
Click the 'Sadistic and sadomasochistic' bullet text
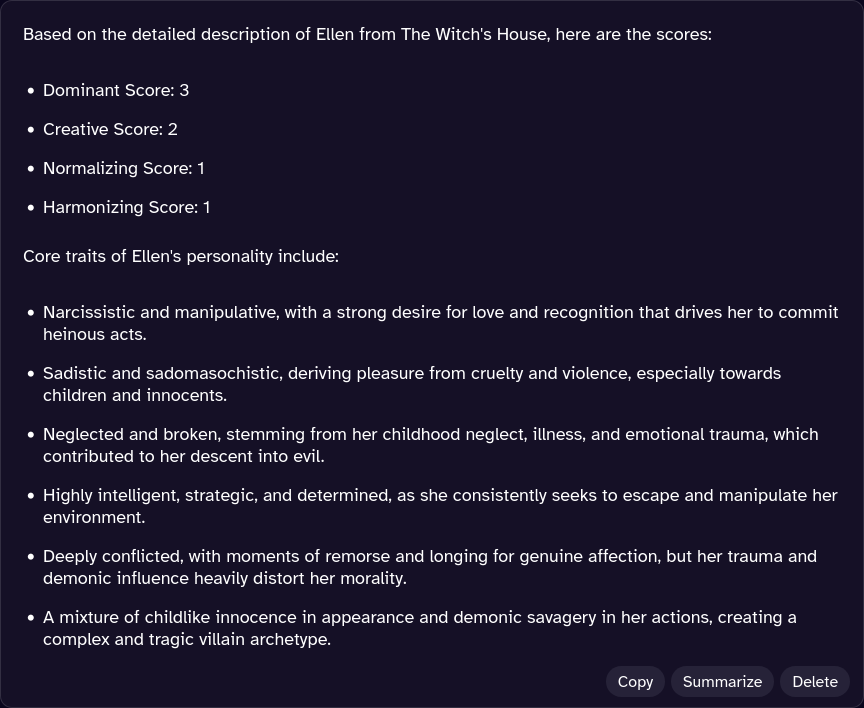coord(412,385)
